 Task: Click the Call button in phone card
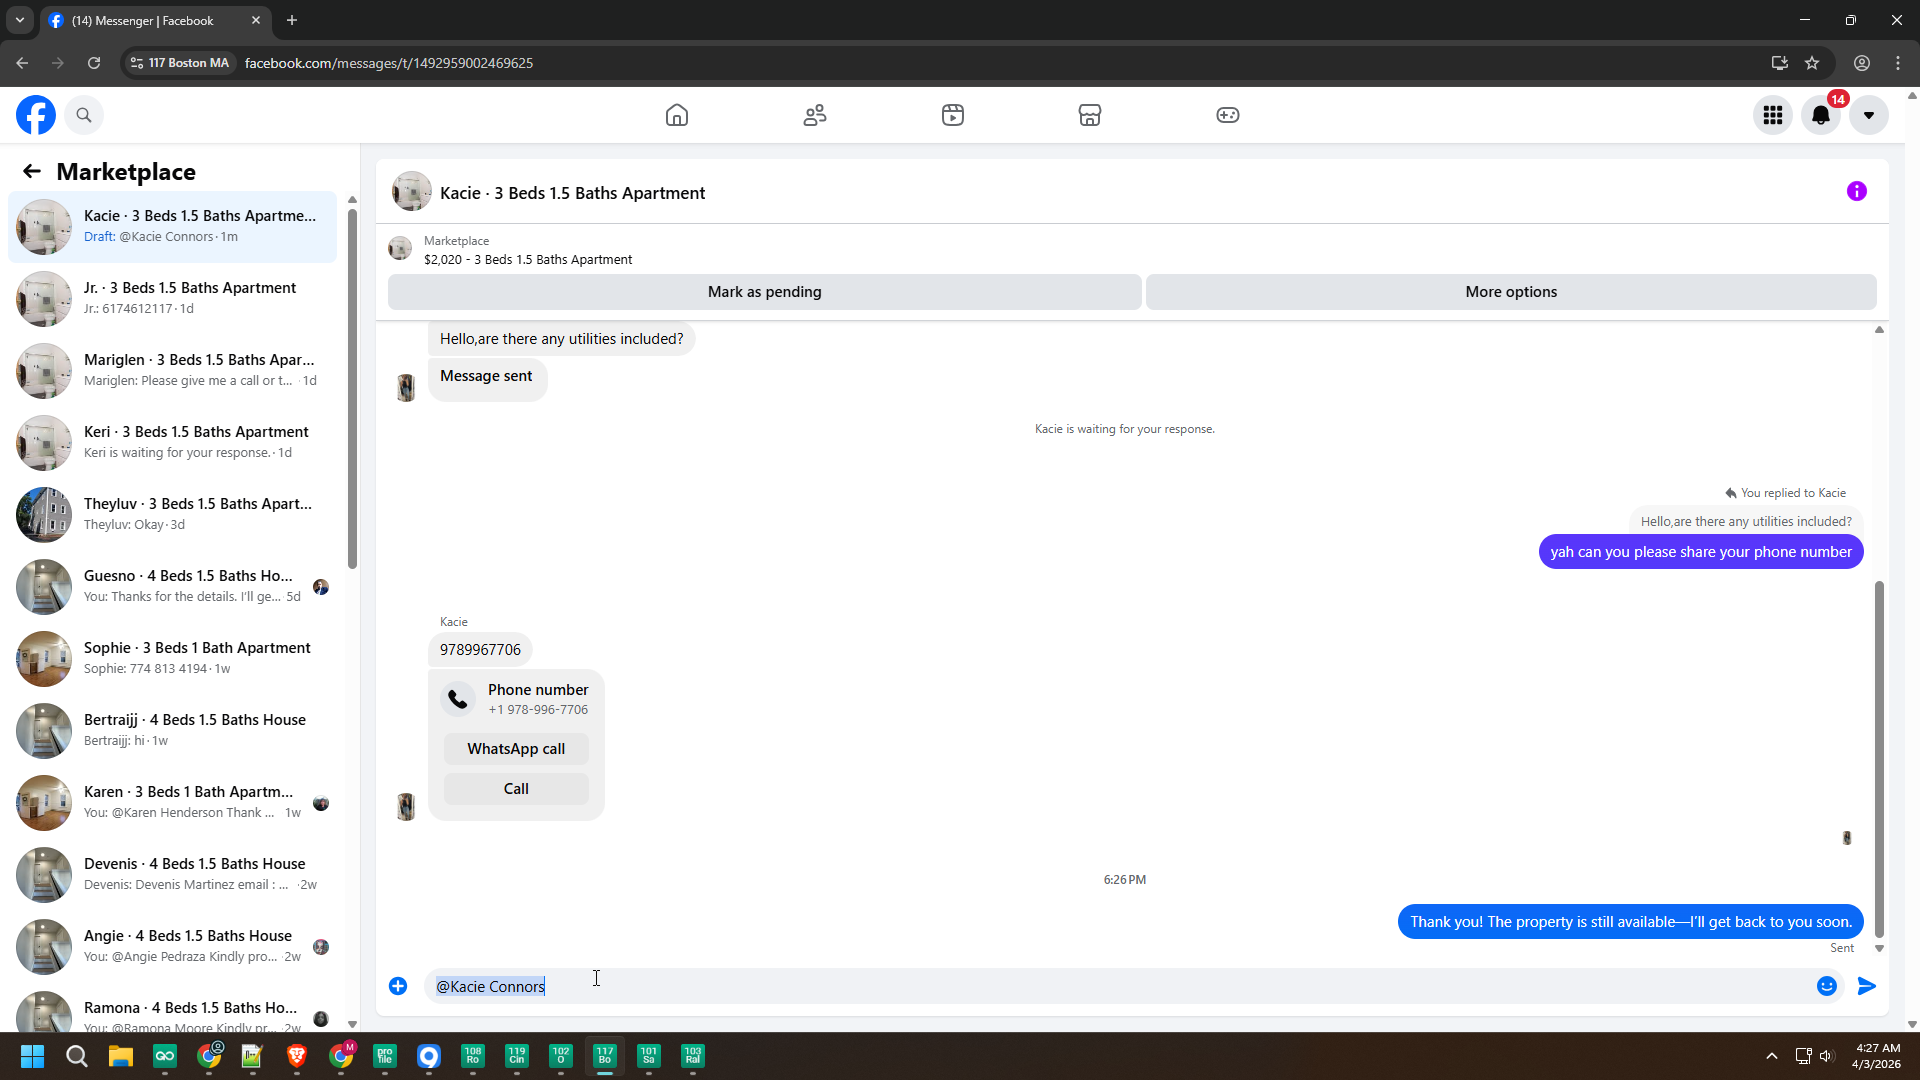click(x=516, y=789)
